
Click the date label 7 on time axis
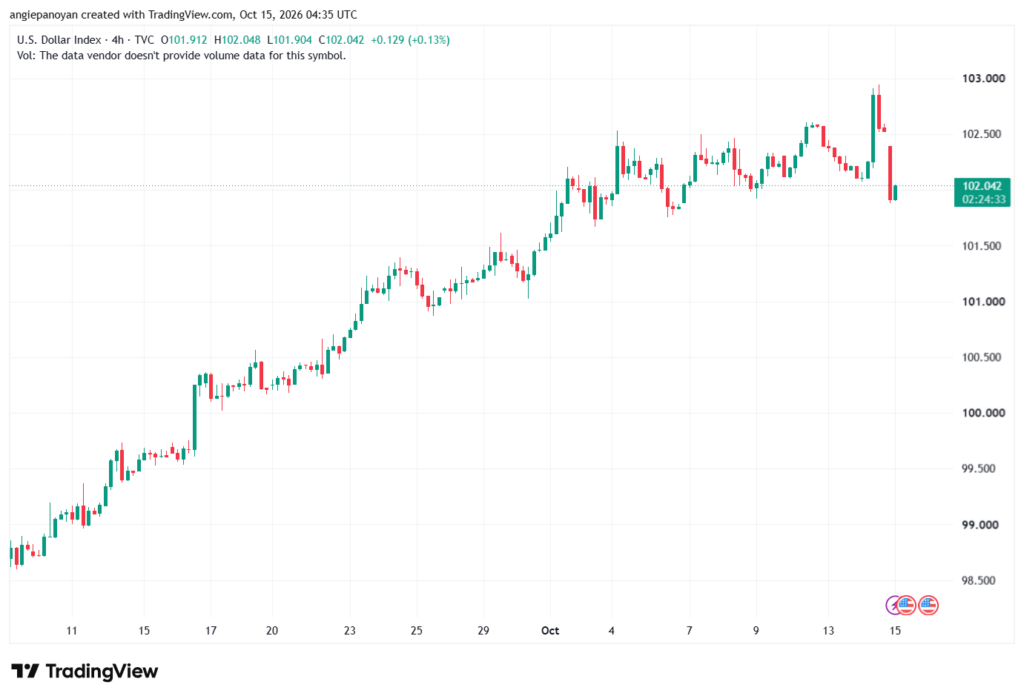[x=689, y=630]
